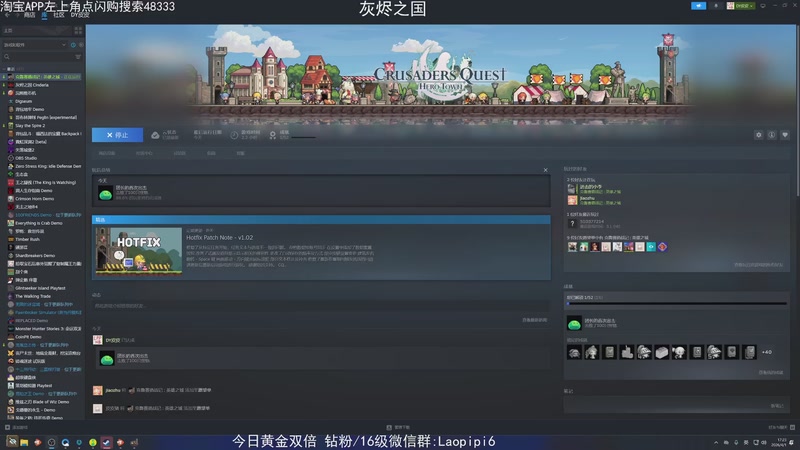
Task: Click the cloud status icon
Action: tap(155, 135)
